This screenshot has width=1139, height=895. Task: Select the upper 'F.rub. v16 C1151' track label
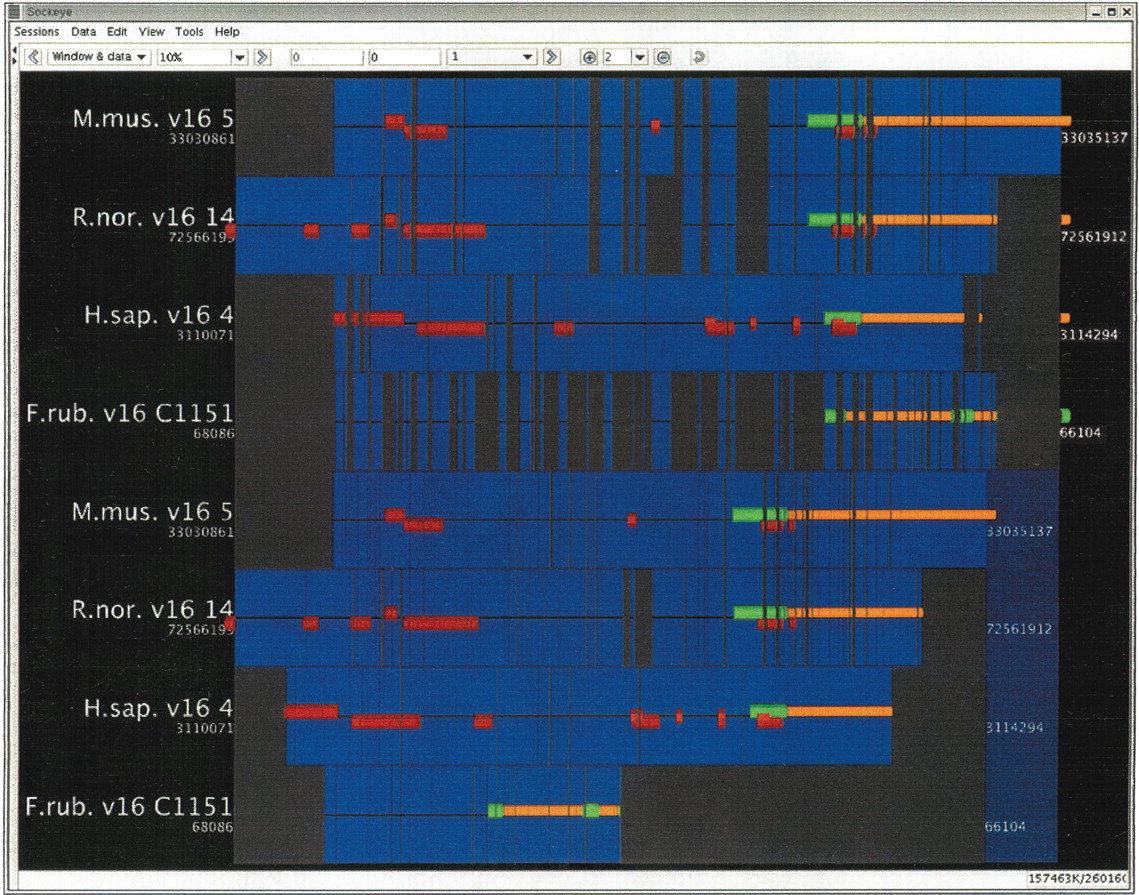click(x=130, y=413)
